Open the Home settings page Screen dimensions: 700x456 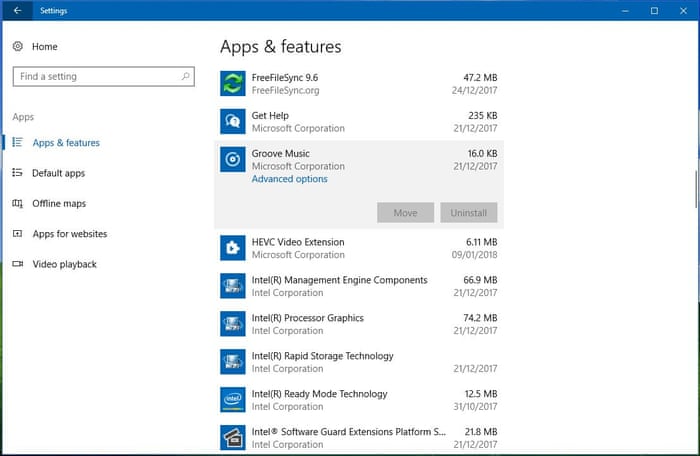pyautogui.click(x=44, y=47)
